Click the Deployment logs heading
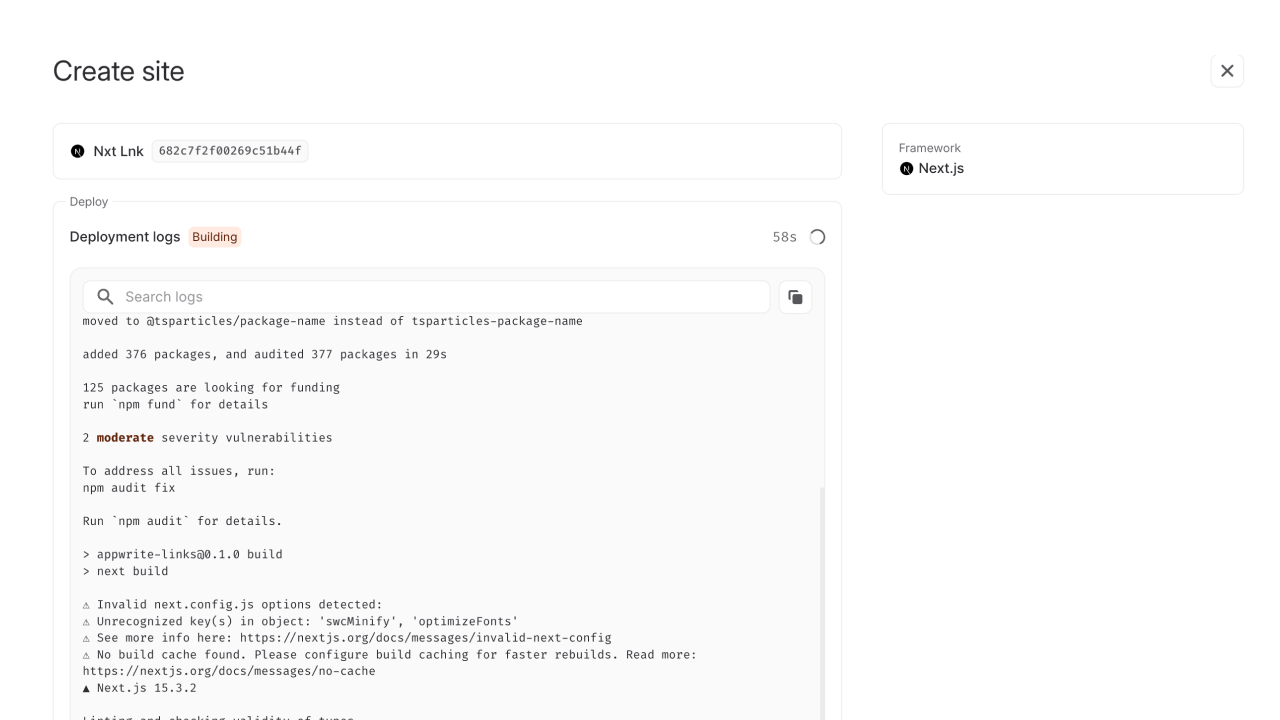1280x720 pixels. [x=125, y=237]
